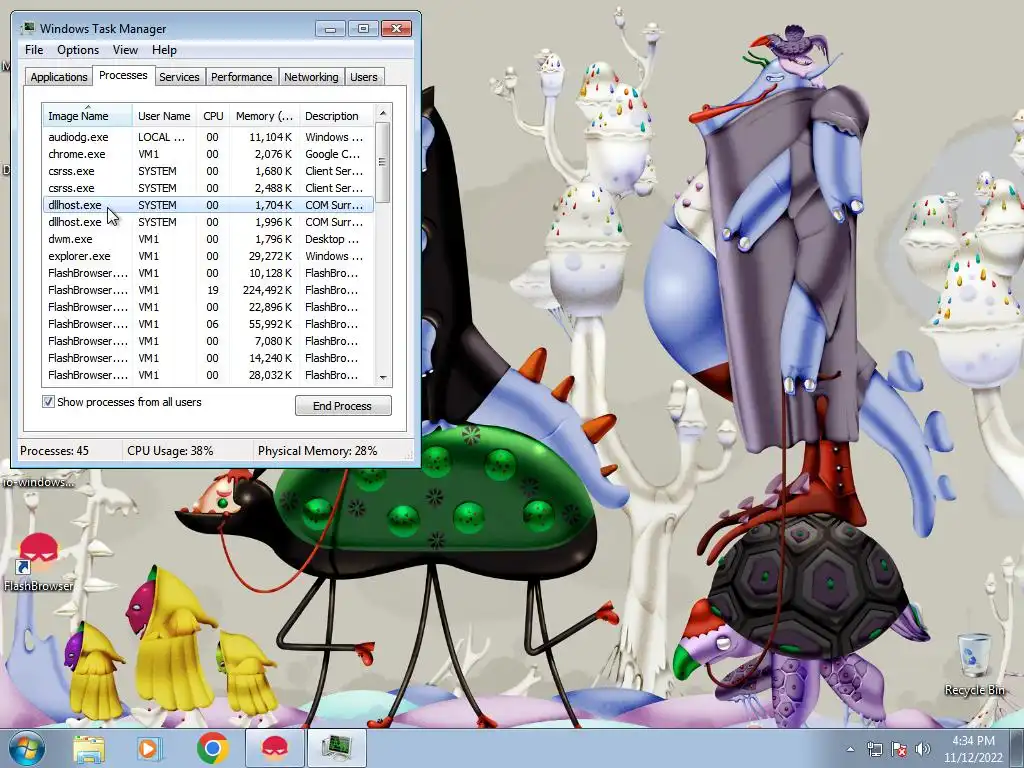The height and width of the screenshot is (768, 1024).
Task: Toggle Show processes from all users
Action: tap(48, 402)
